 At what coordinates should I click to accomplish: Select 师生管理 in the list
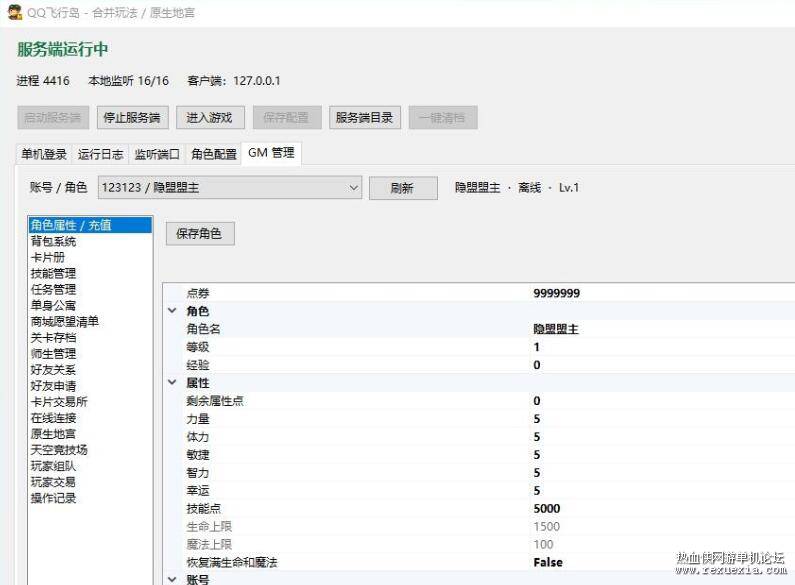click(x=90, y=353)
